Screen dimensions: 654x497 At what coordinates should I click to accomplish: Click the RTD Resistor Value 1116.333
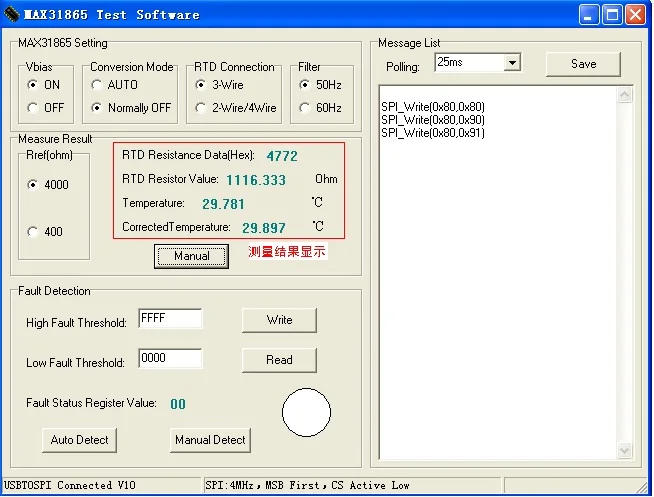click(256, 180)
